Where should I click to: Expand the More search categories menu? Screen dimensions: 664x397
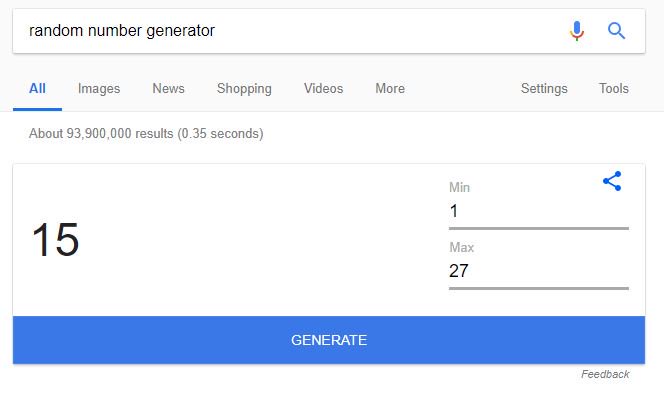tap(390, 88)
